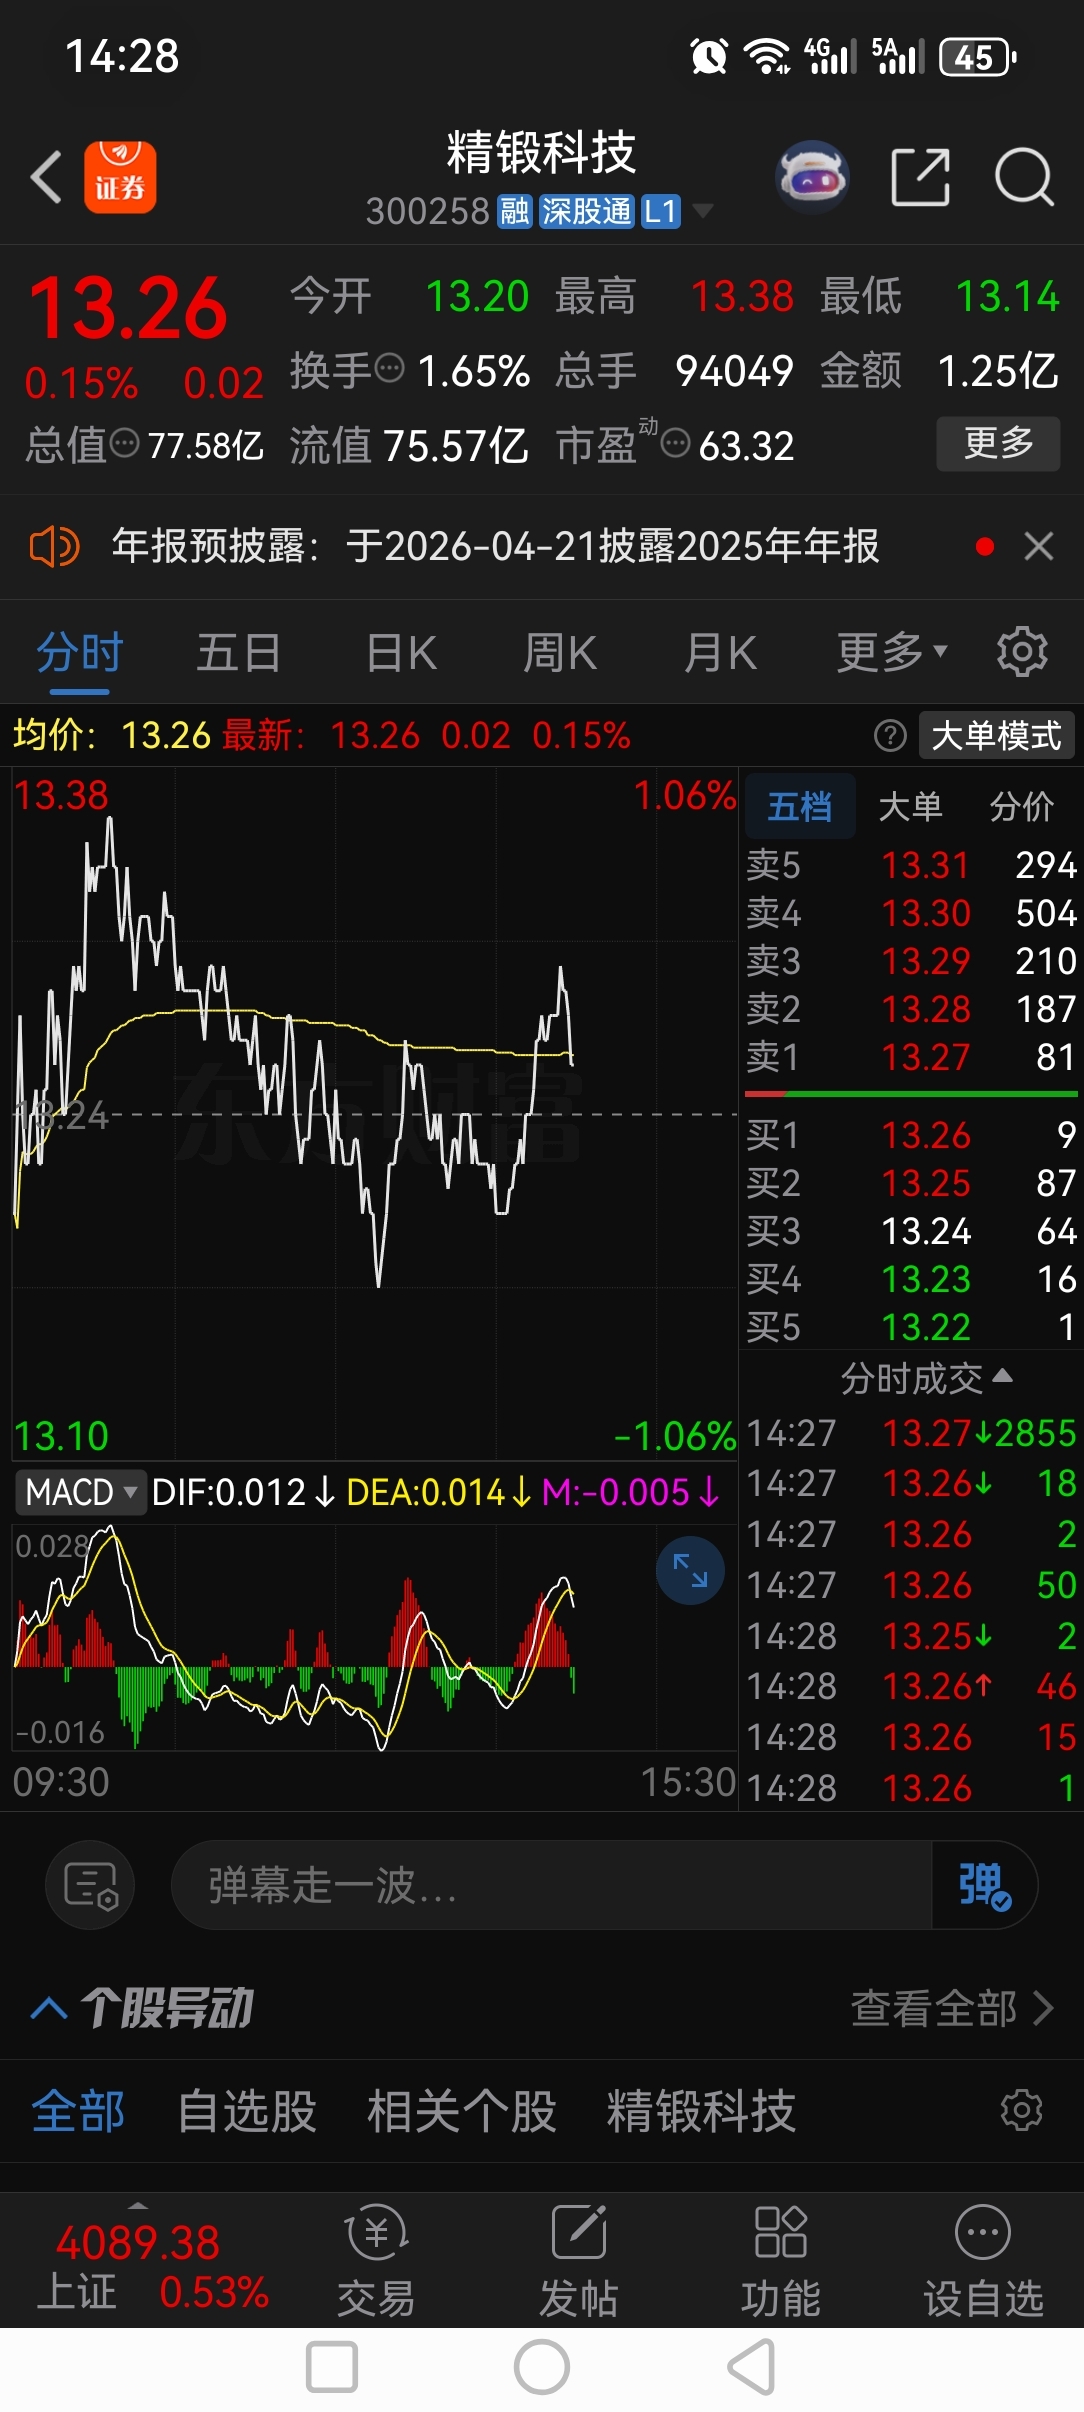
Task: Tap the back arrow icon
Action: pyautogui.click(x=47, y=177)
